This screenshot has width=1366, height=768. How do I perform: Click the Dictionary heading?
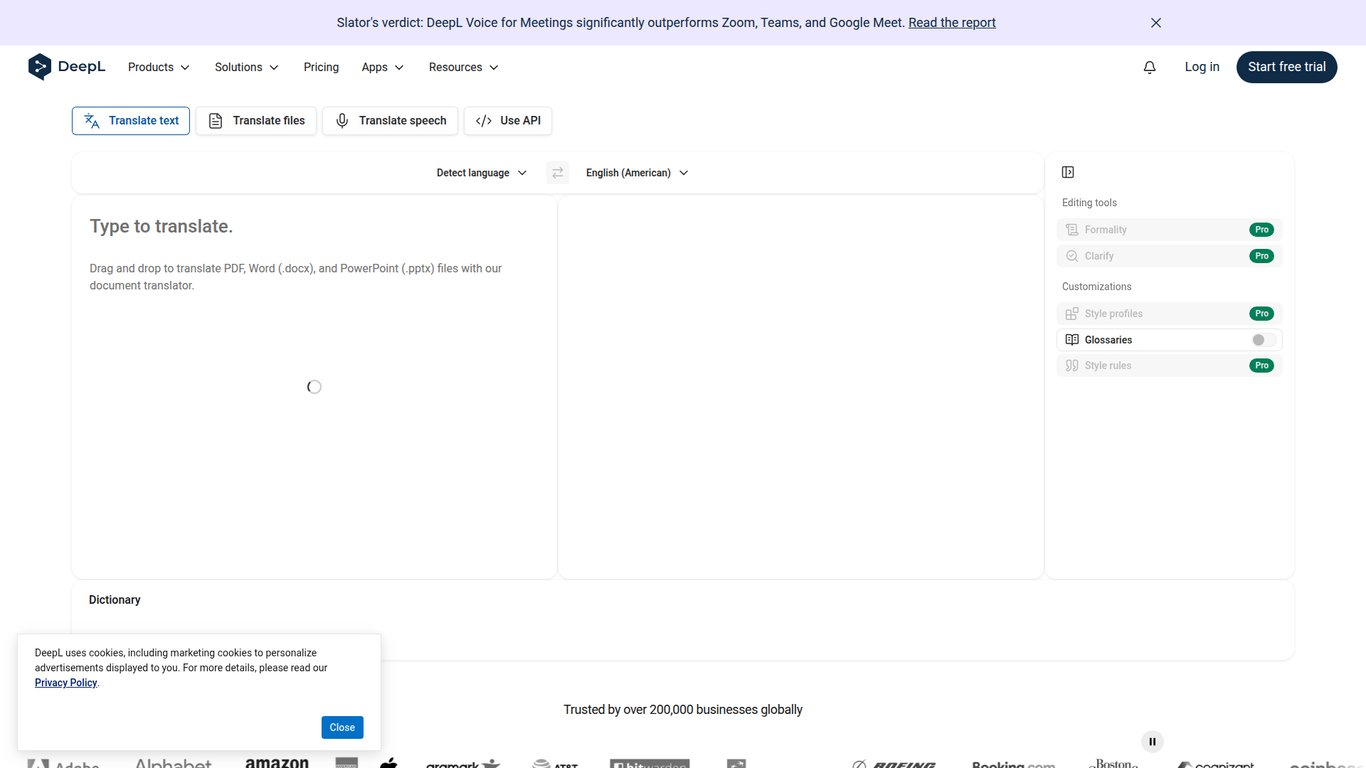(x=115, y=600)
